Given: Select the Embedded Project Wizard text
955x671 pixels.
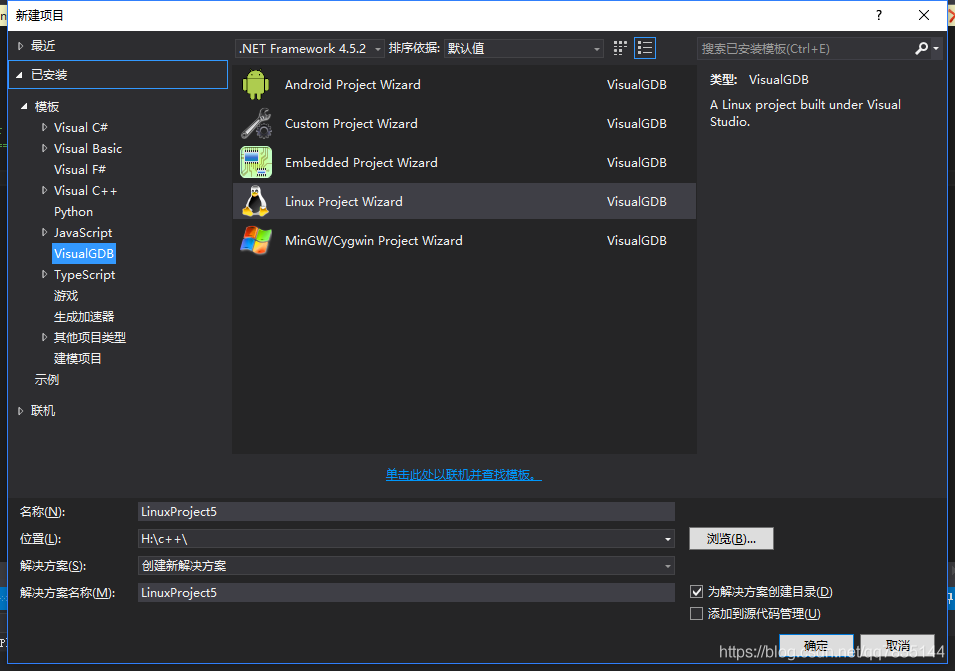Looking at the screenshot, I should 361,163.
